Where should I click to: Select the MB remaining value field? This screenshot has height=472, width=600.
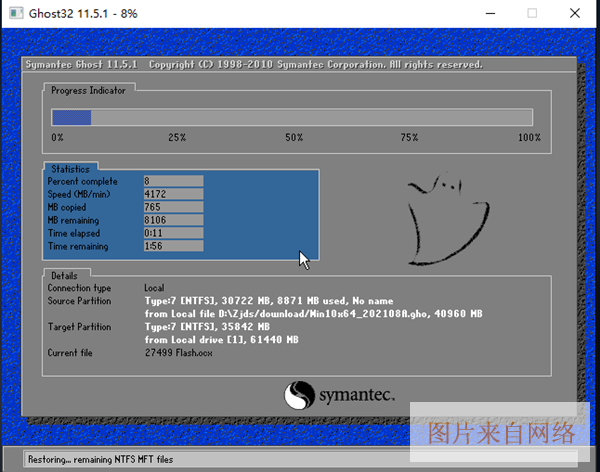click(x=173, y=220)
